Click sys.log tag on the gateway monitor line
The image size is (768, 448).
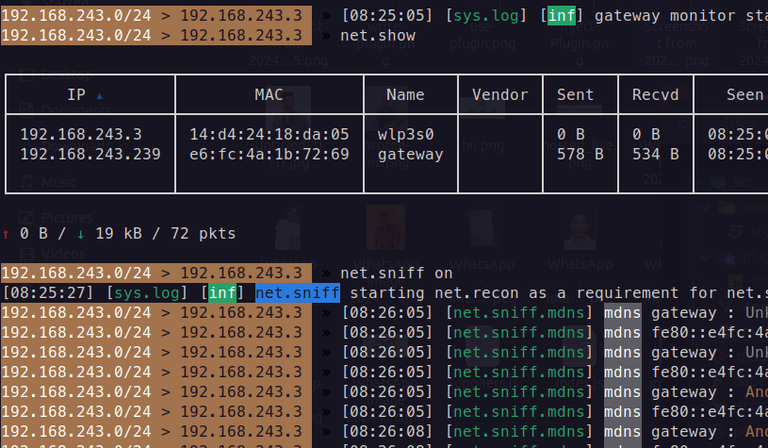(x=486, y=16)
